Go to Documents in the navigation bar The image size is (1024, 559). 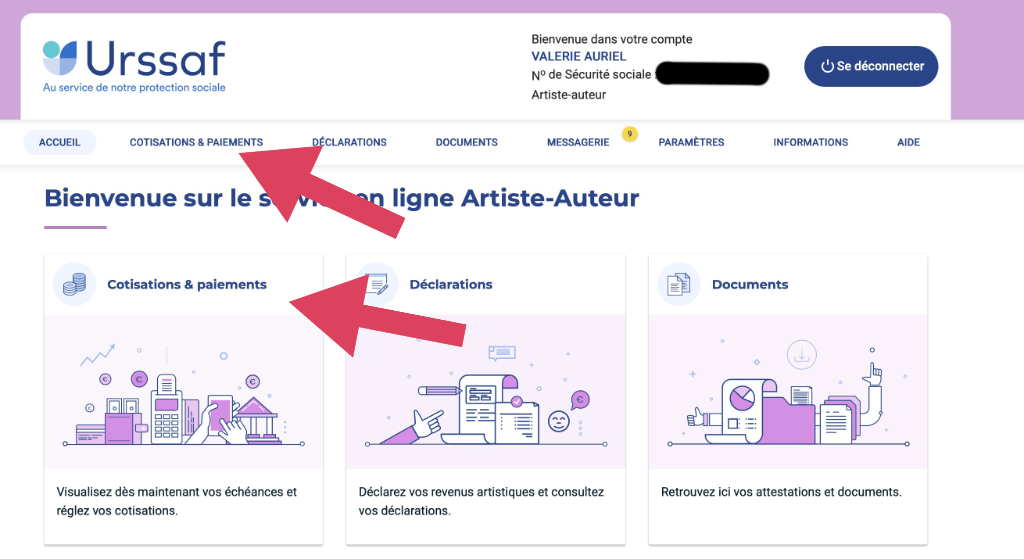tap(466, 142)
